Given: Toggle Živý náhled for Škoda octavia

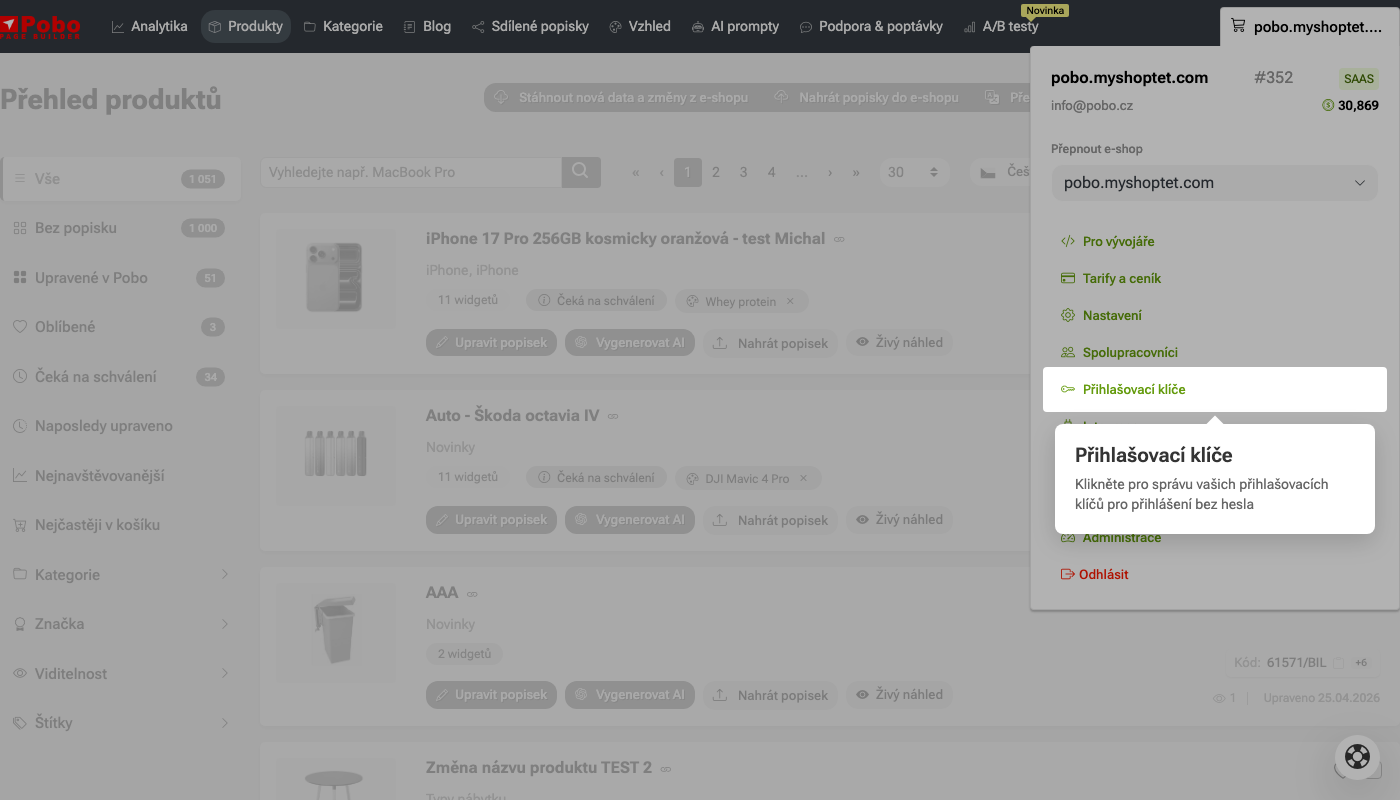Looking at the screenshot, I should click(x=899, y=519).
